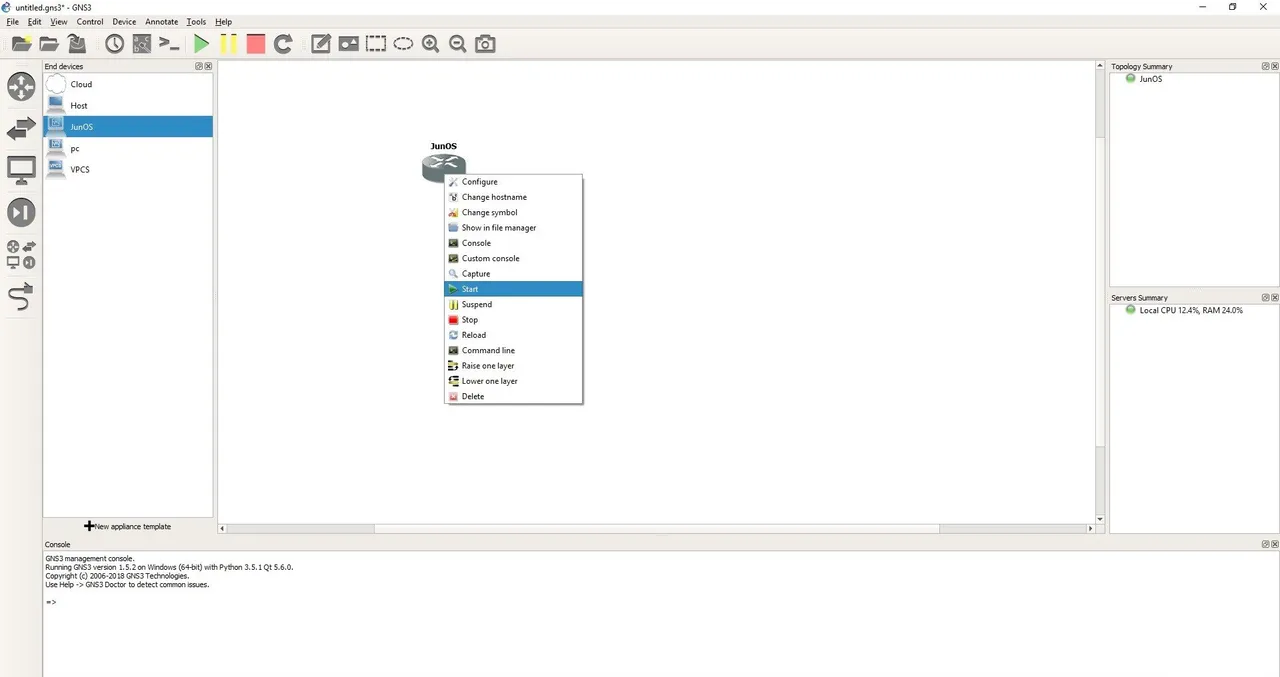Choose Change symbol in context menu

click(x=513, y=212)
